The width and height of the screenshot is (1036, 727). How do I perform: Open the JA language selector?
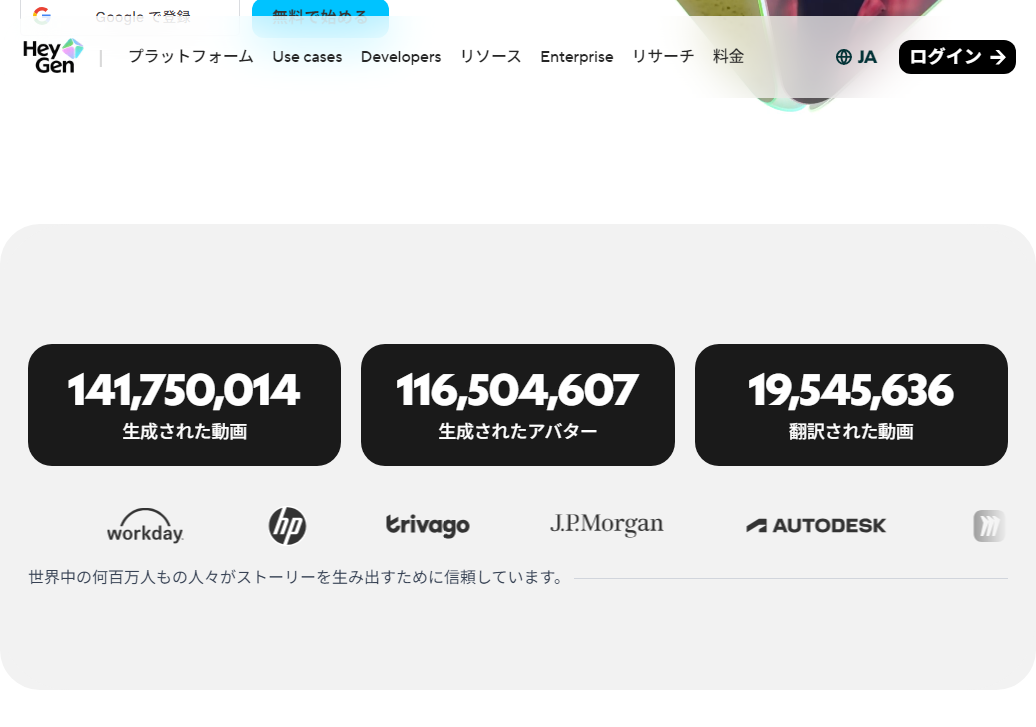click(856, 57)
